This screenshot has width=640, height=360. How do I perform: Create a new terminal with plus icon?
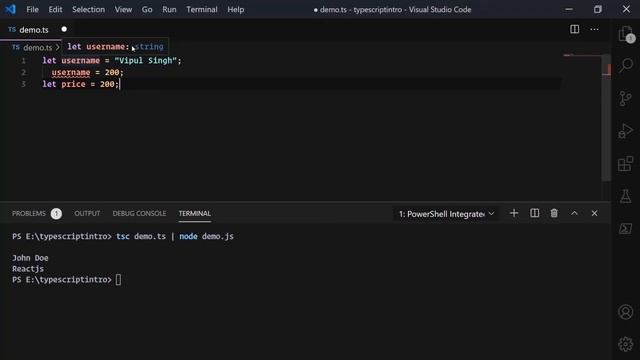[x=514, y=213]
